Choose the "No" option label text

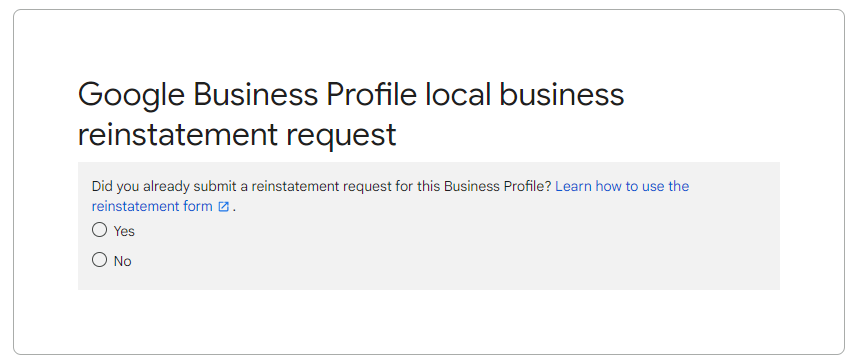[123, 261]
